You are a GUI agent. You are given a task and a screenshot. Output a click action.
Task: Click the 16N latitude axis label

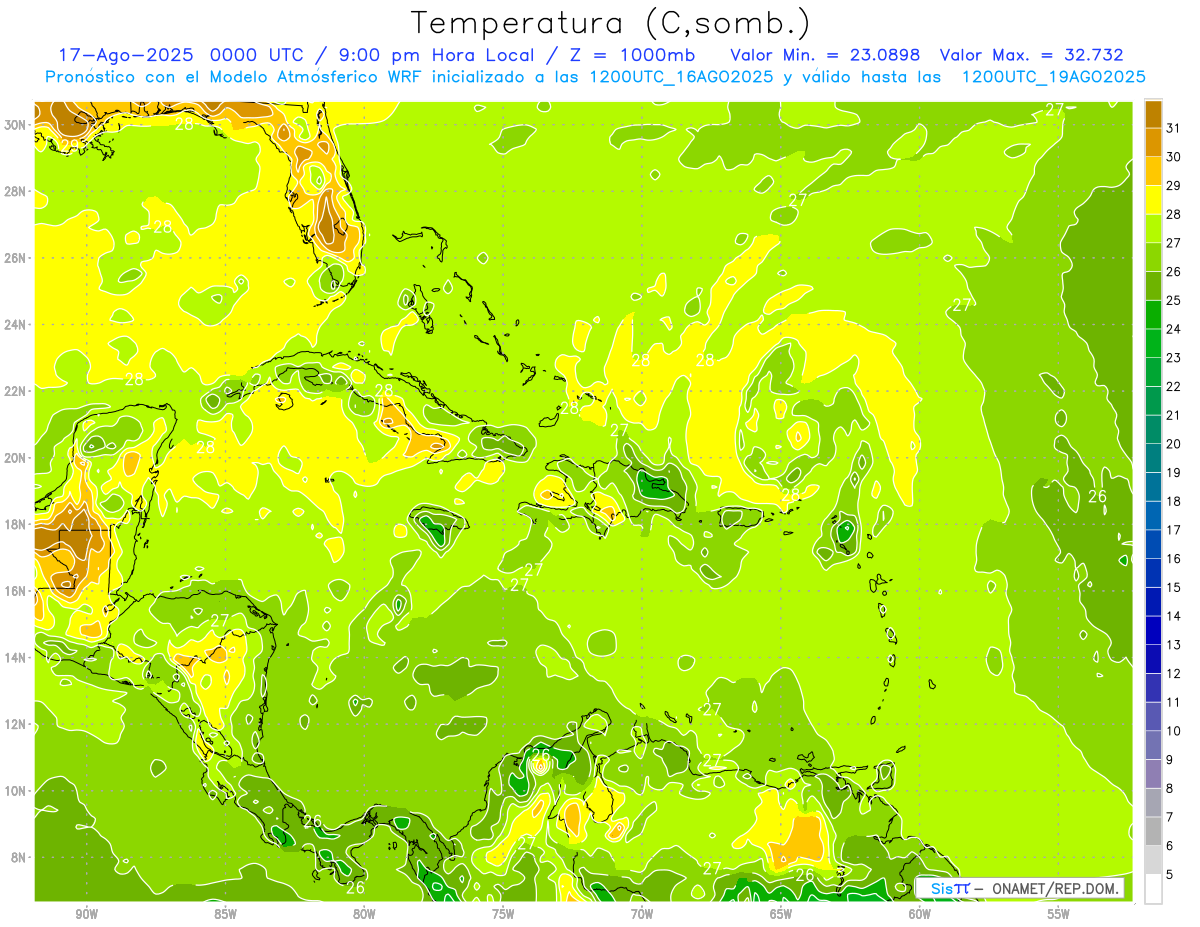click(15, 591)
